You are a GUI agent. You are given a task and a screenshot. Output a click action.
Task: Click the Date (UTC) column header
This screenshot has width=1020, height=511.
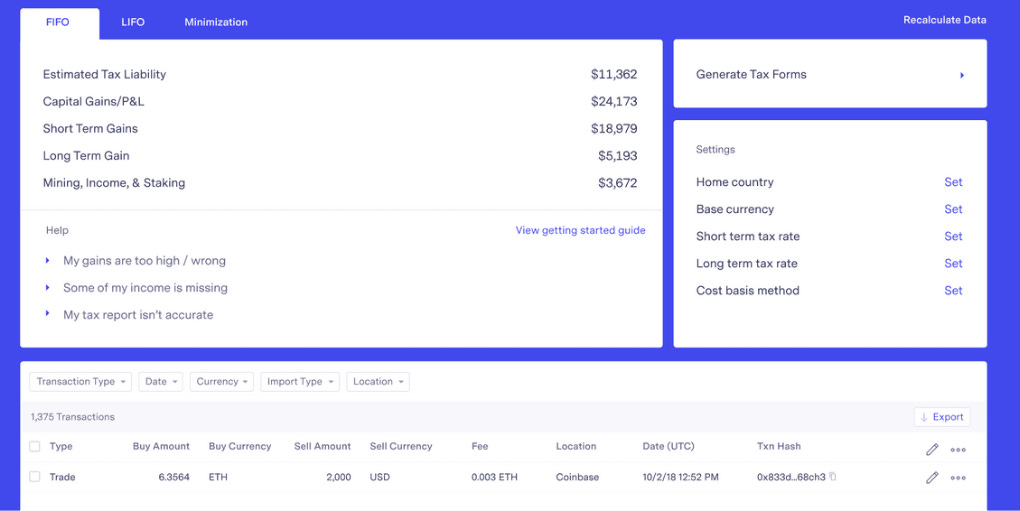[669, 447]
